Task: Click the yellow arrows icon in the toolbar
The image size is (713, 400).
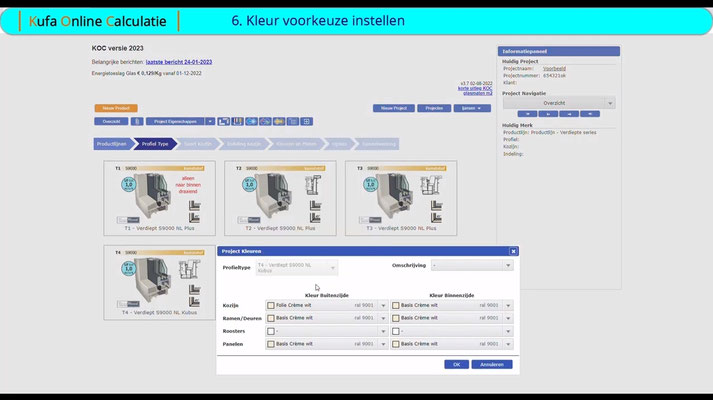Action: 279,121
